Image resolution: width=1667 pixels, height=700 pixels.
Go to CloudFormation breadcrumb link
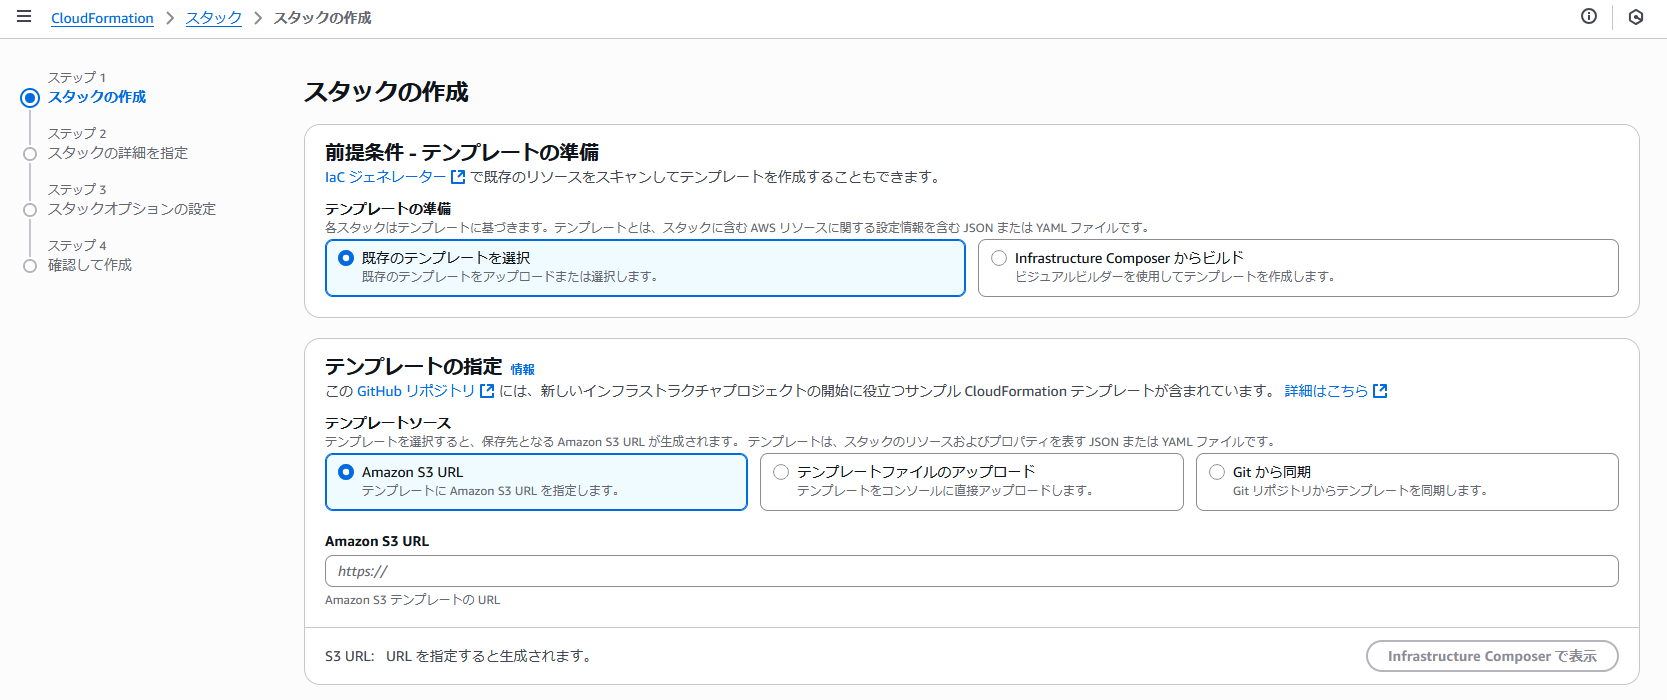coord(102,18)
